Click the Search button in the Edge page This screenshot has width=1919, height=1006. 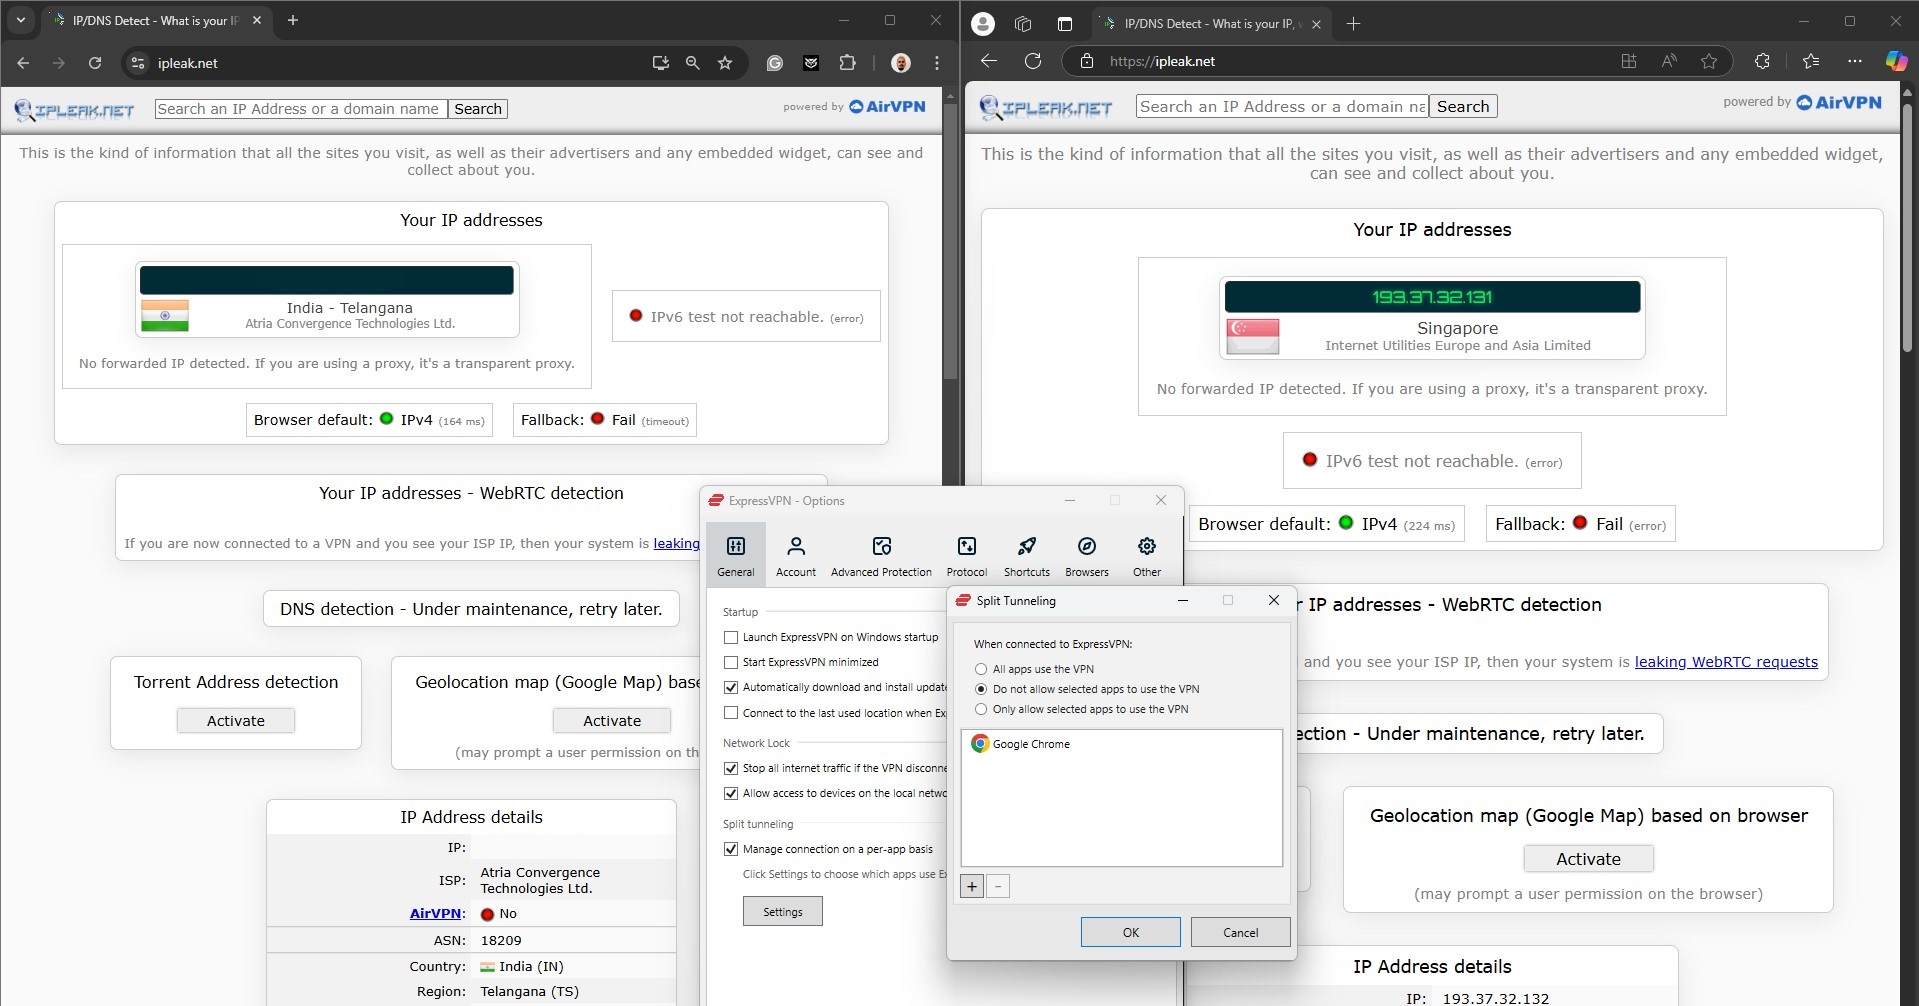tap(1463, 107)
